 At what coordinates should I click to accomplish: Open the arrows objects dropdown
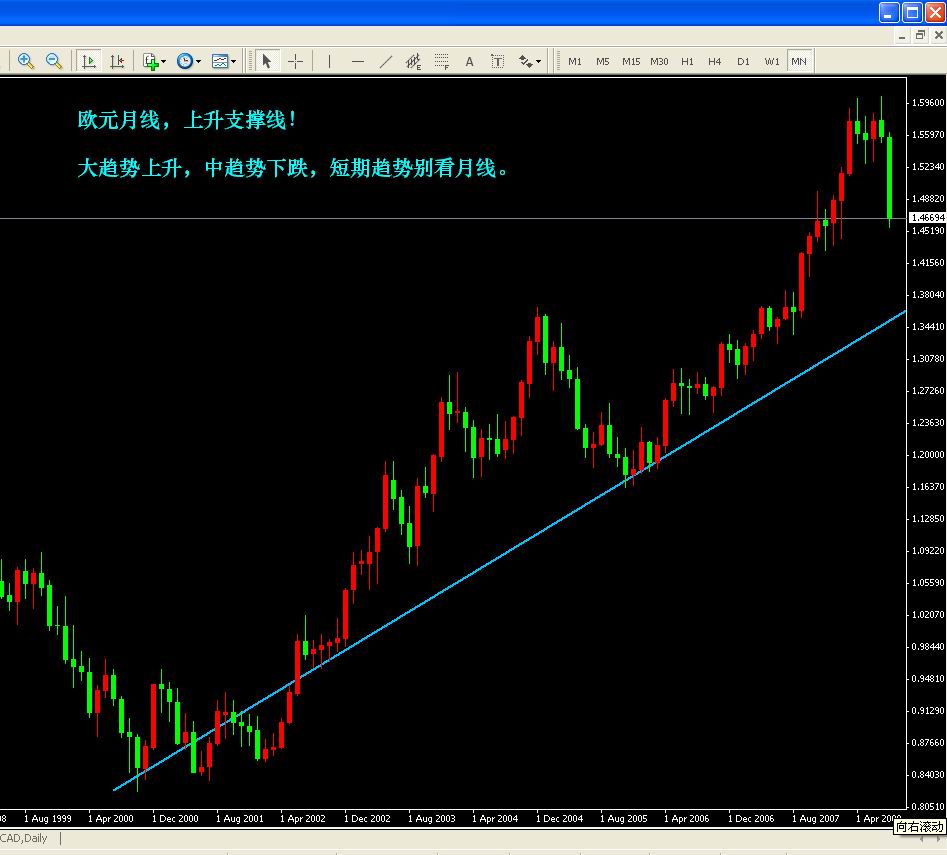point(530,61)
